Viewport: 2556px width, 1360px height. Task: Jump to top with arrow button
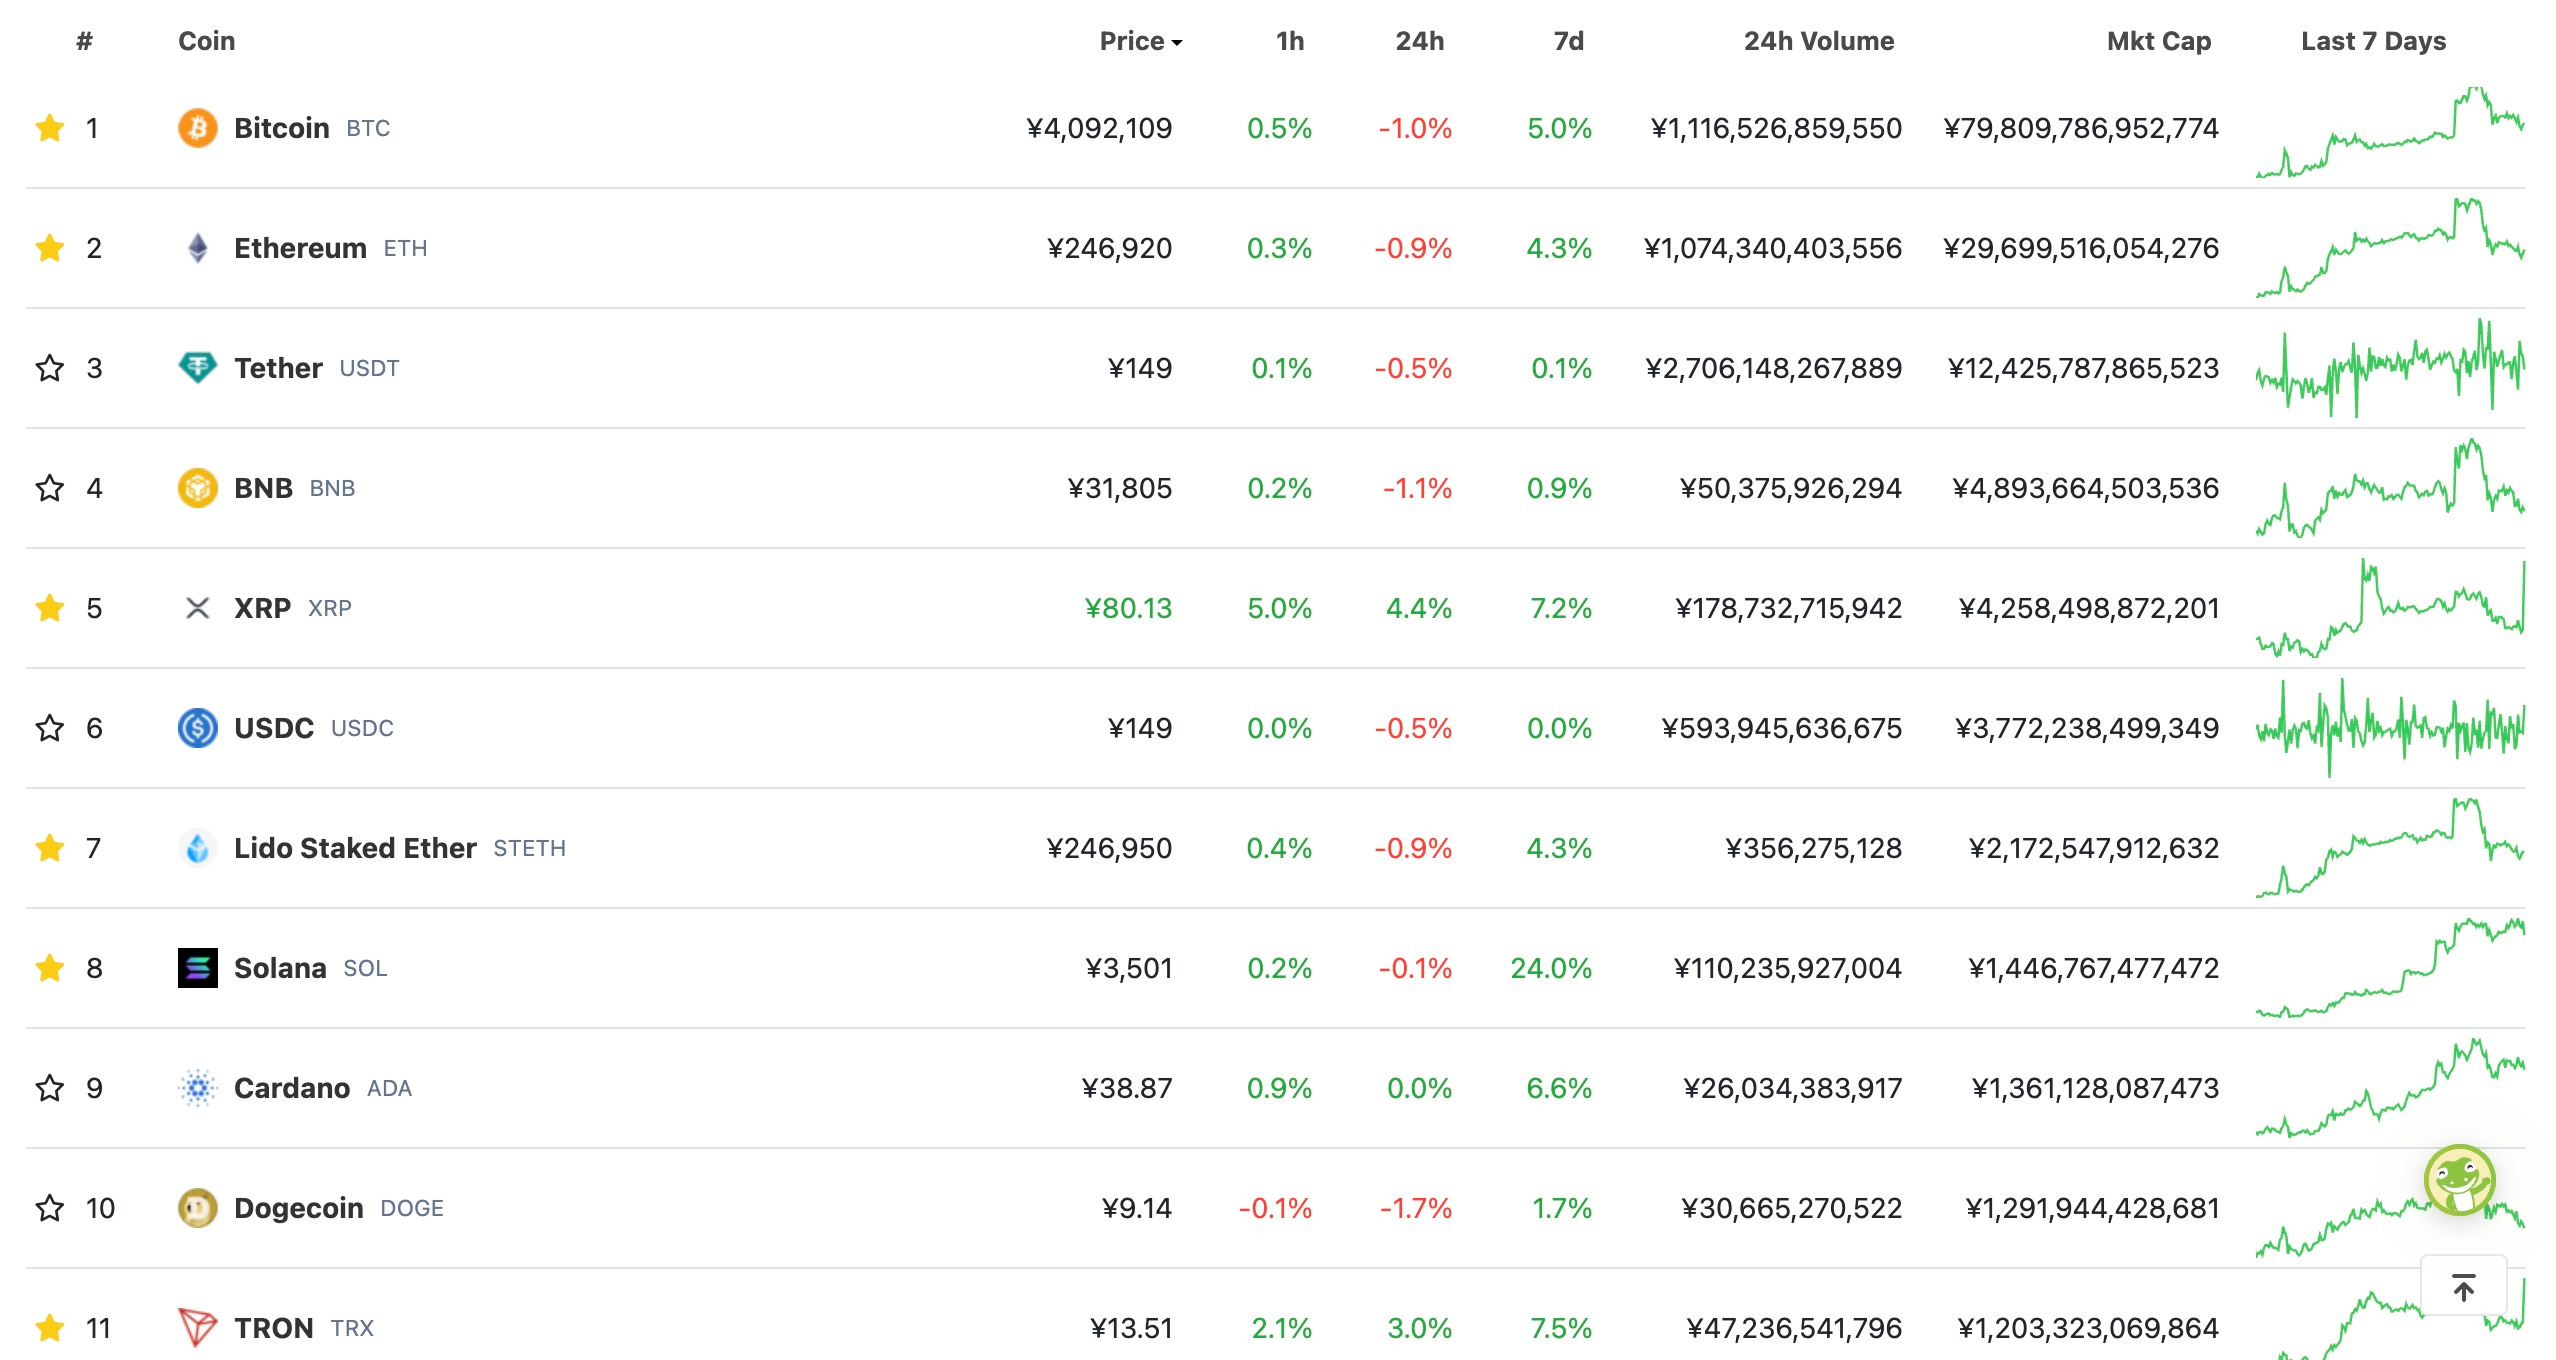pos(2464,1287)
